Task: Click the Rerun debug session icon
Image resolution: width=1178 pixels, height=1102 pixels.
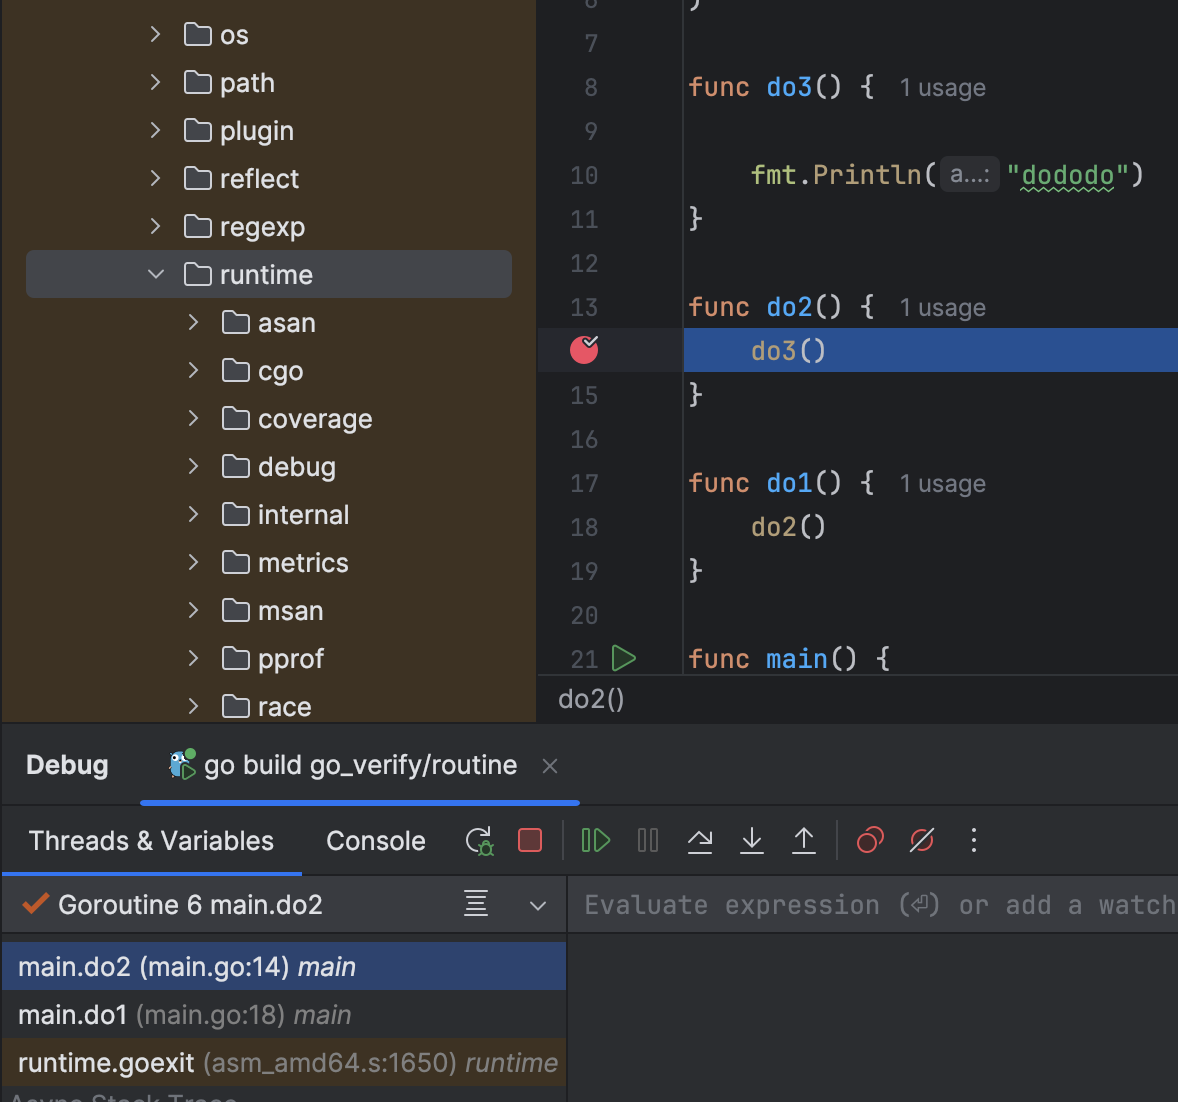Action: click(x=479, y=841)
